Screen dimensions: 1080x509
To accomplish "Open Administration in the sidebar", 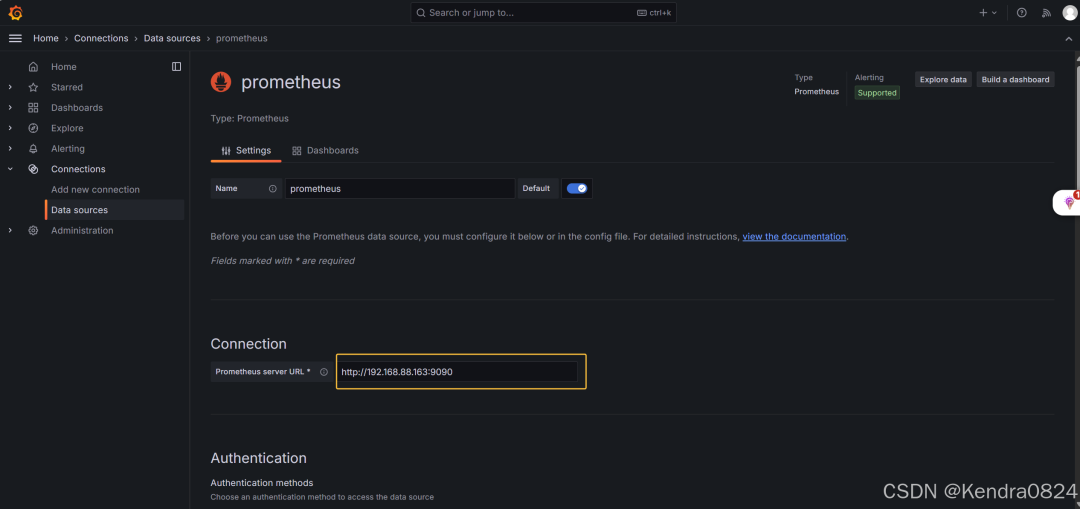I will point(82,230).
